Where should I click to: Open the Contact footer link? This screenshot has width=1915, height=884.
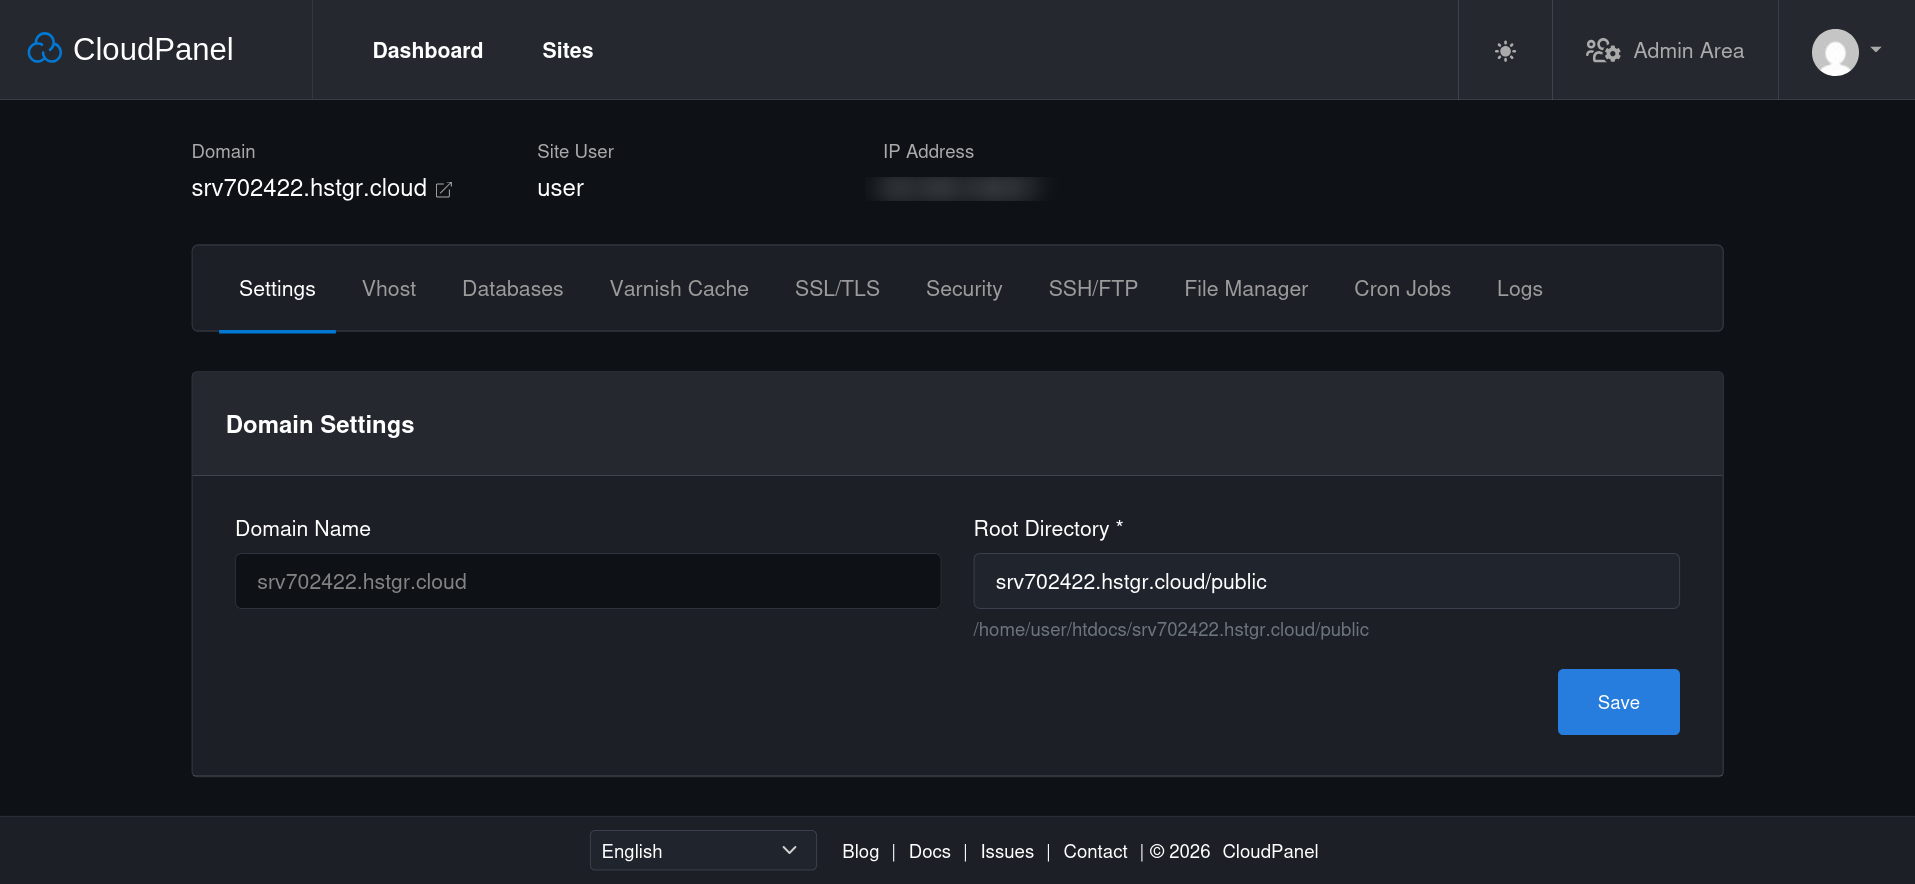(1095, 852)
